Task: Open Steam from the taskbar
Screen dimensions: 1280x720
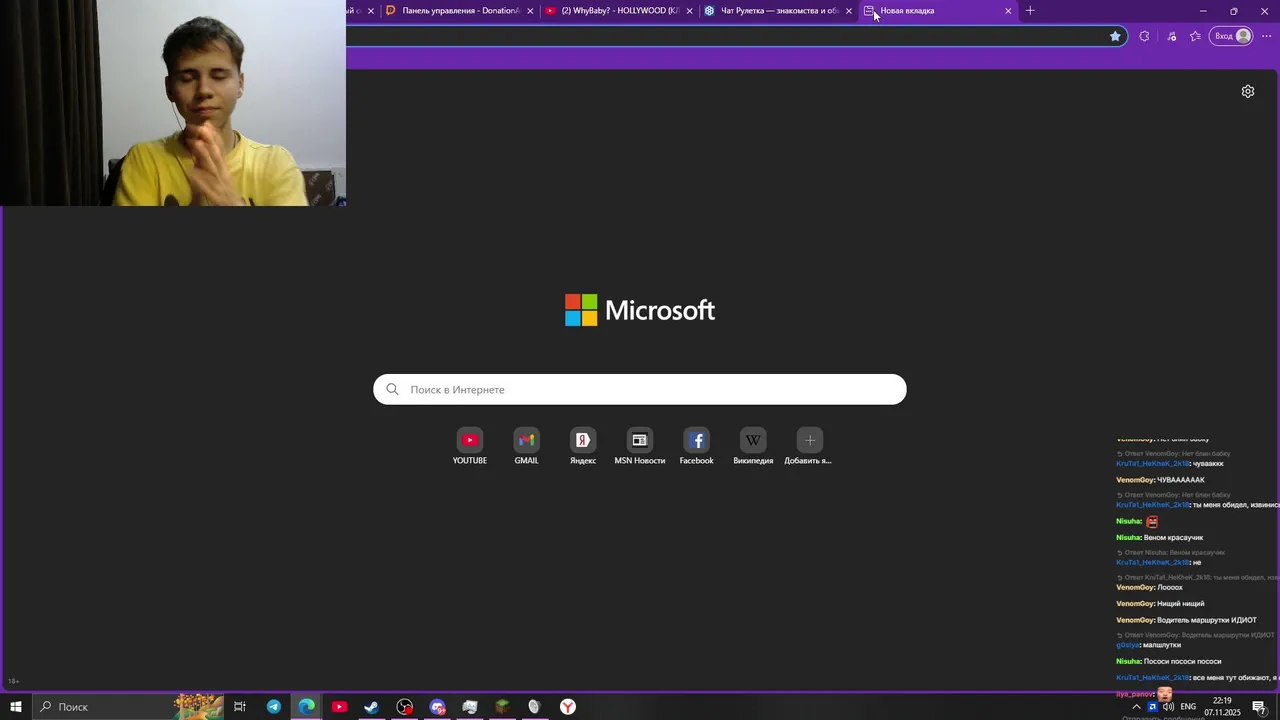Action: [x=371, y=707]
